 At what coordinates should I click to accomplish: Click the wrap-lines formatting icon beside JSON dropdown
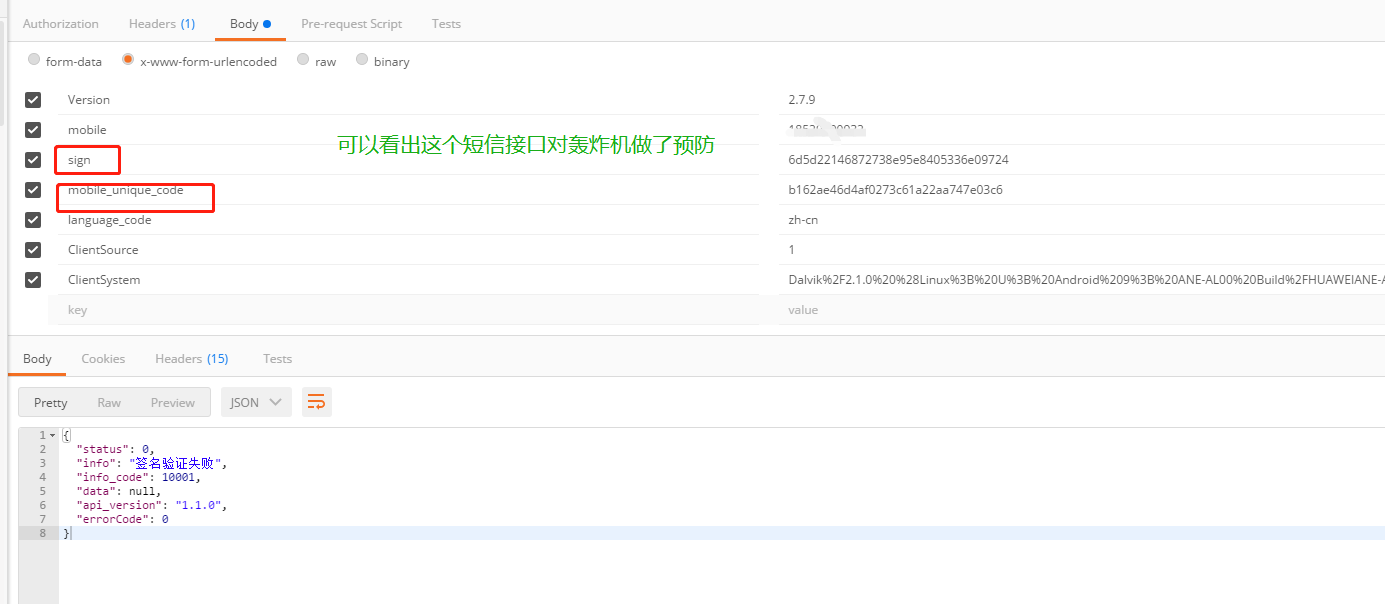(x=316, y=401)
